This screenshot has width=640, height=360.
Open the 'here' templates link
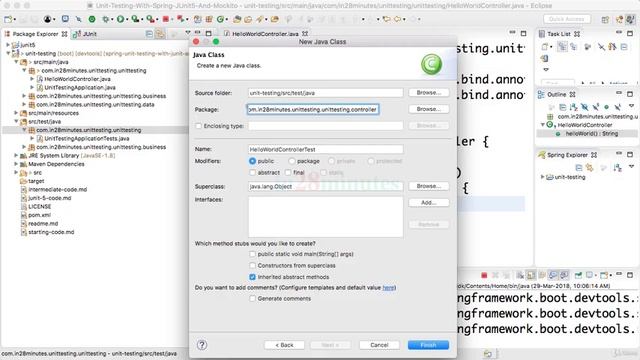coord(388,287)
